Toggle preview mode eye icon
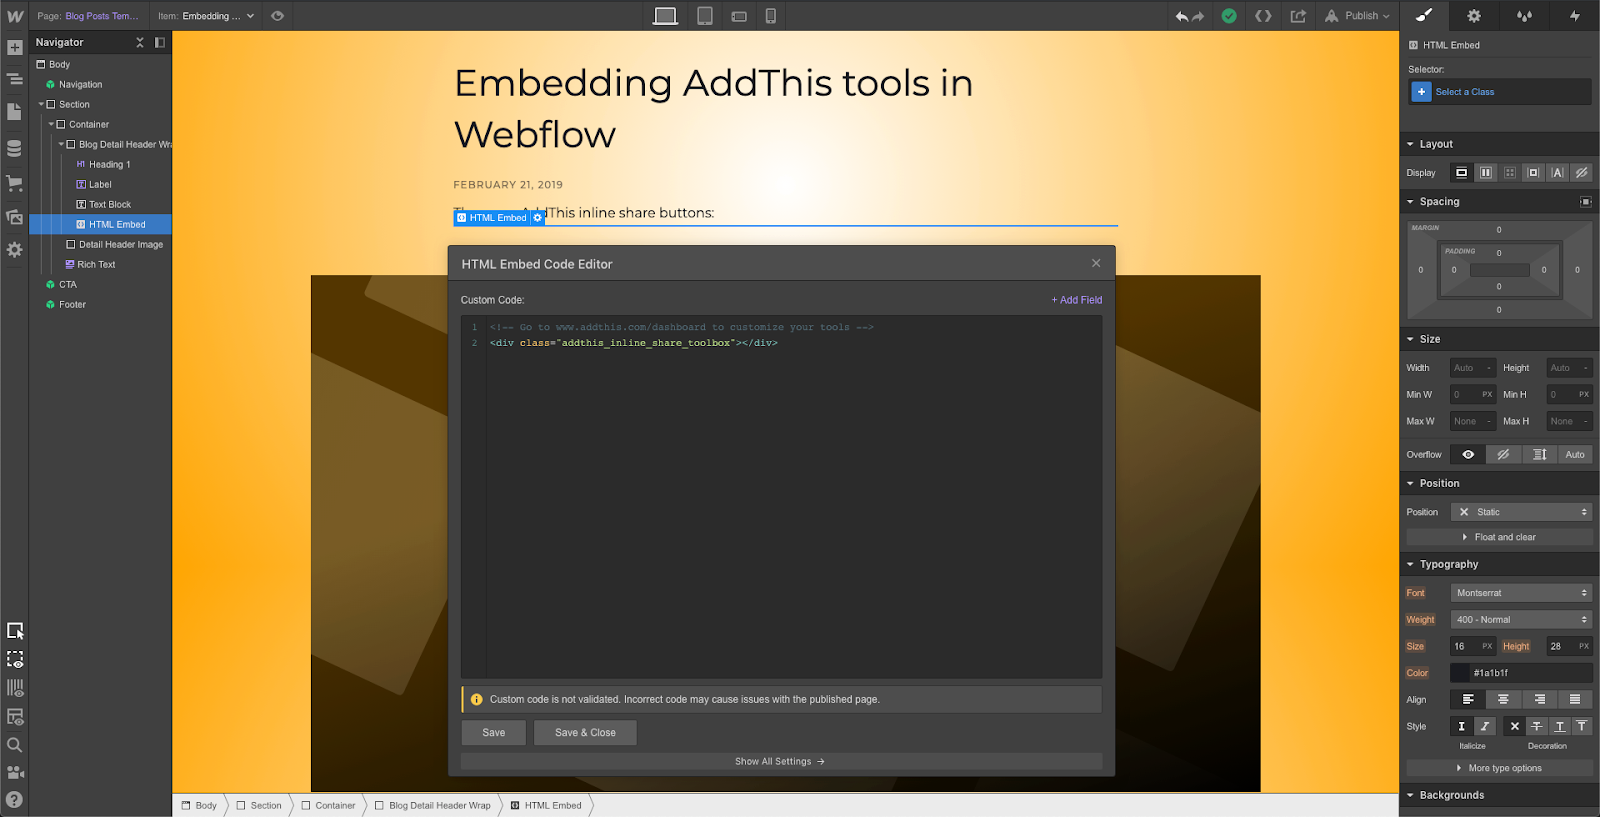Viewport: 1600px width, 817px height. tap(277, 16)
